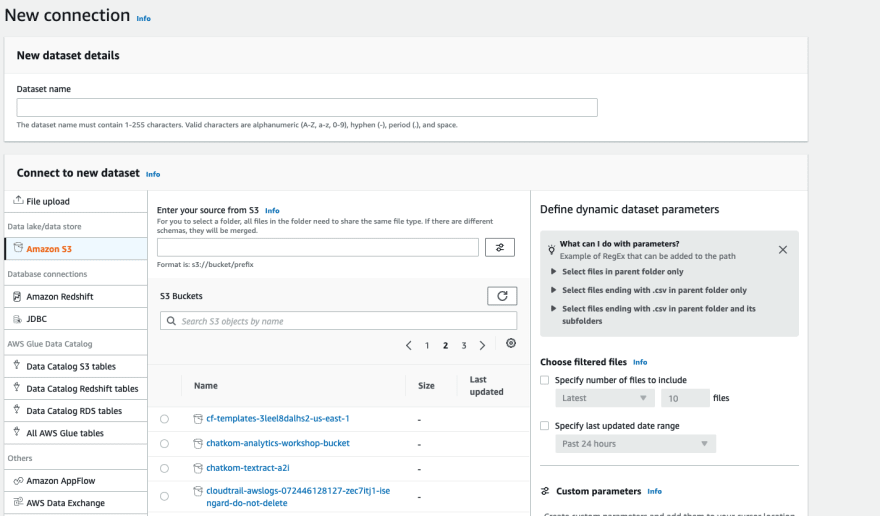The height and width of the screenshot is (516, 880).
Task: Open the Latest dropdown
Action: click(x=605, y=398)
